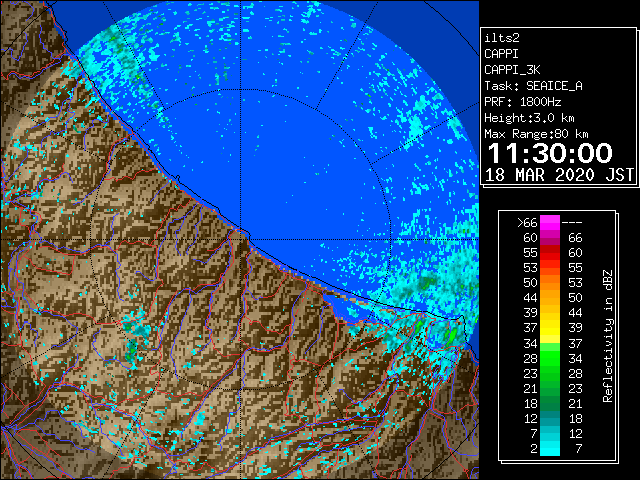
Task: Select the PRF: 1800Hz text
Action: [522, 102]
